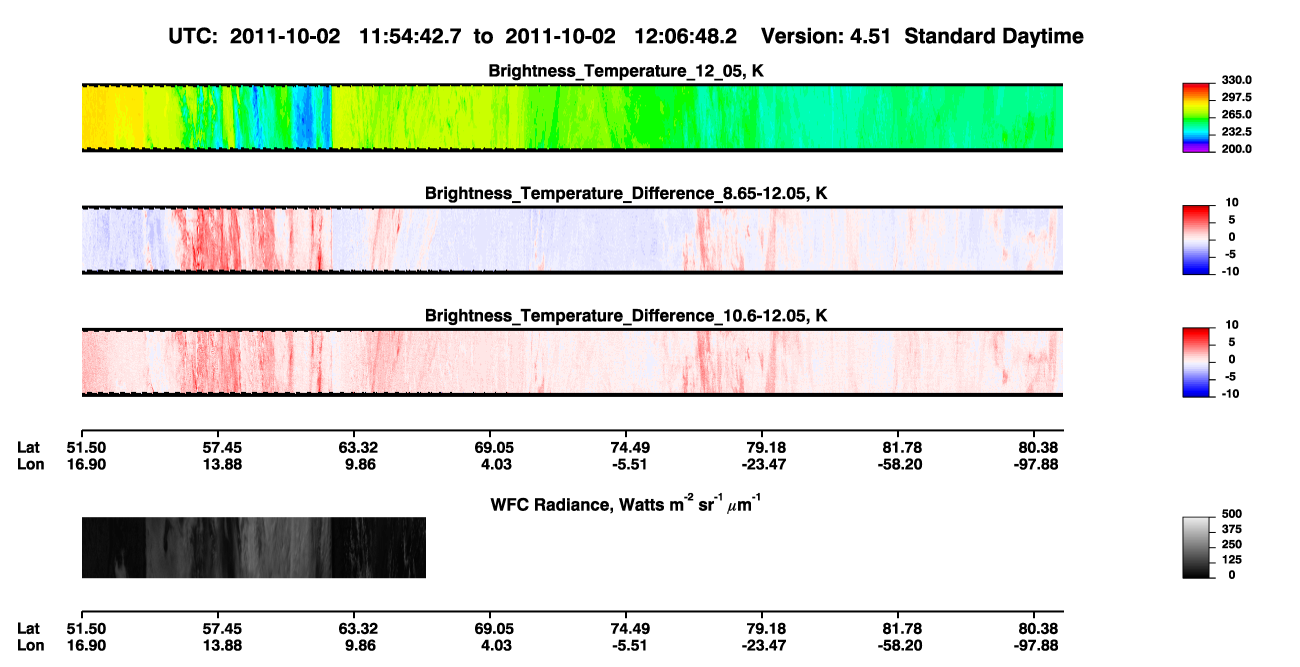Click latitude 81.78 on axis below WFC image
This screenshot has height=667, width=1300.
pos(900,628)
